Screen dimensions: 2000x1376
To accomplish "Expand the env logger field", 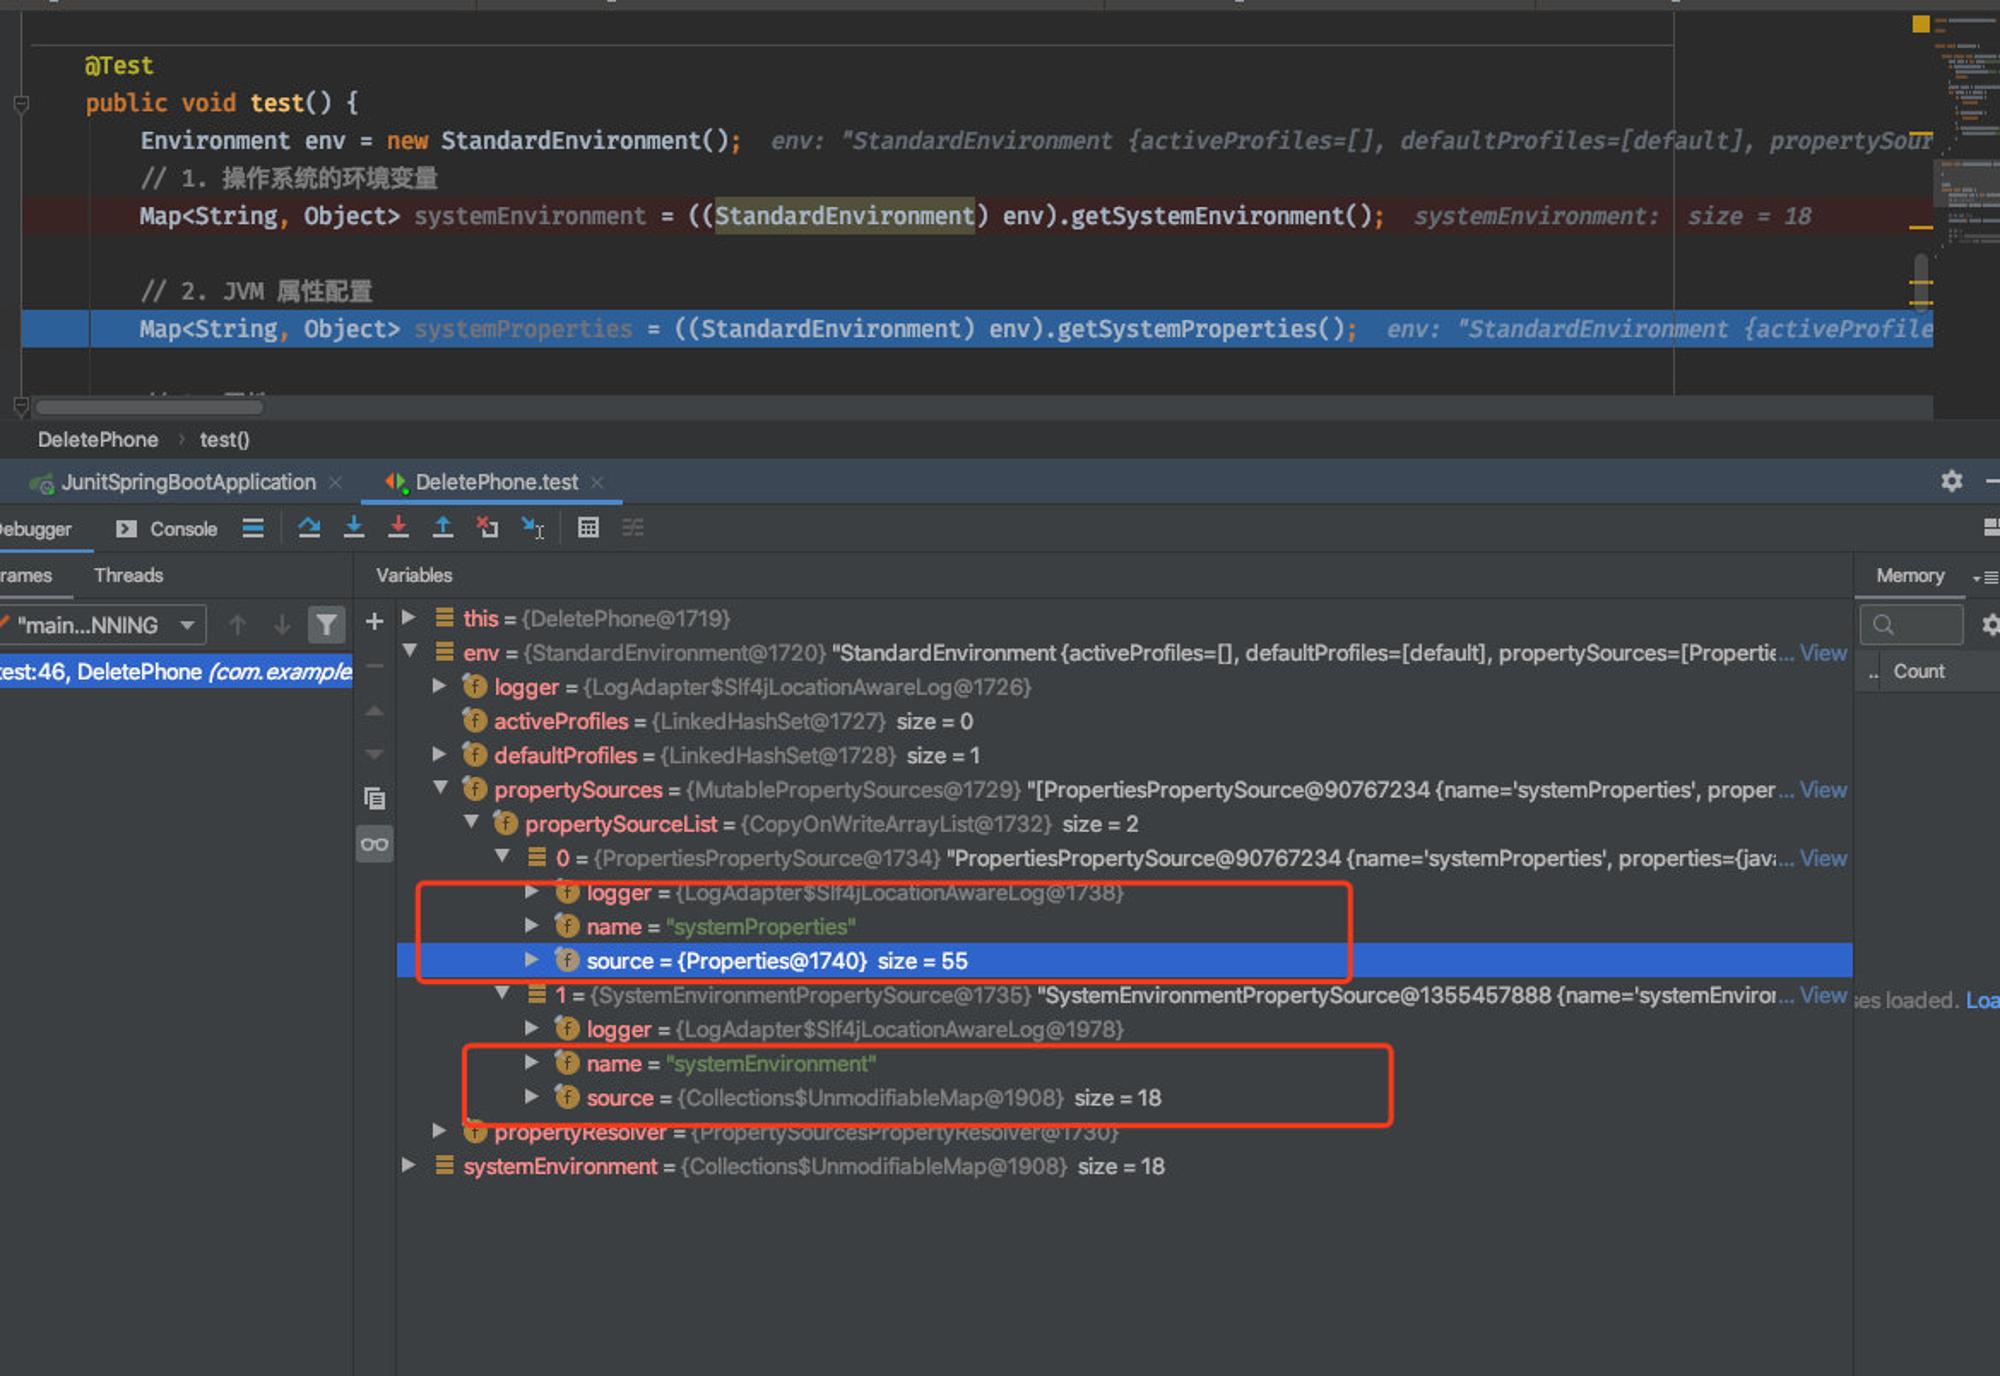I will point(439,686).
